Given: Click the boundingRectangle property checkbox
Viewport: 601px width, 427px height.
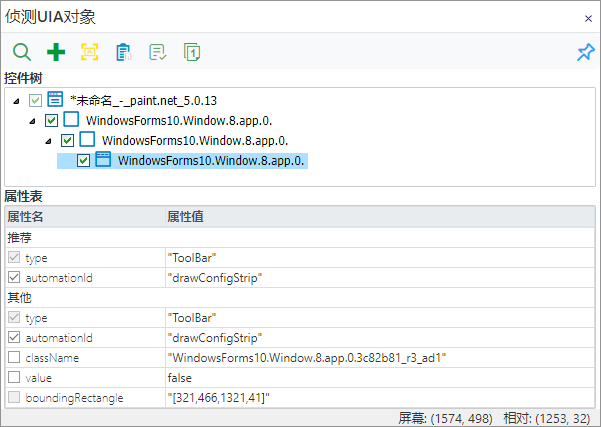Looking at the screenshot, I should click(x=14, y=397).
